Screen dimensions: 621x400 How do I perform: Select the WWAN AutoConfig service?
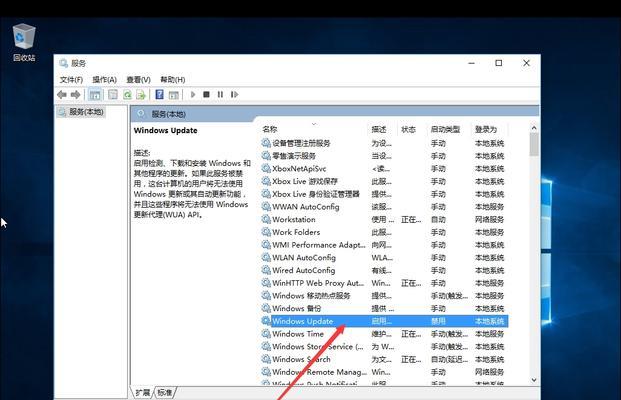pos(384,207)
